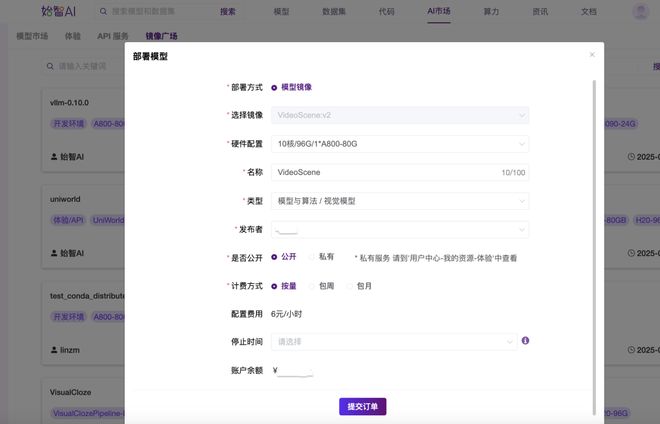The image size is (660, 424).
Task: Open the uniworld image card
Action: point(83,227)
